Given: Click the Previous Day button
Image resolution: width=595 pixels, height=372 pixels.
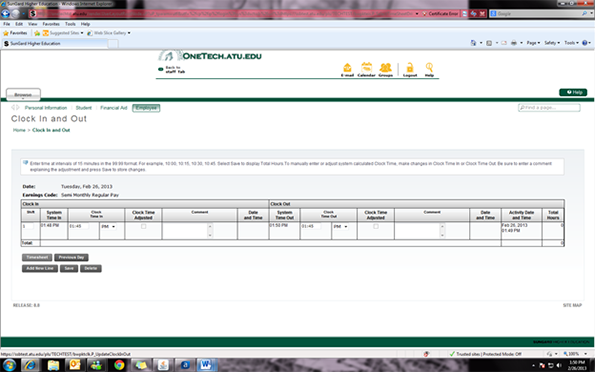Looking at the screenshot, I should coord(71,257).
